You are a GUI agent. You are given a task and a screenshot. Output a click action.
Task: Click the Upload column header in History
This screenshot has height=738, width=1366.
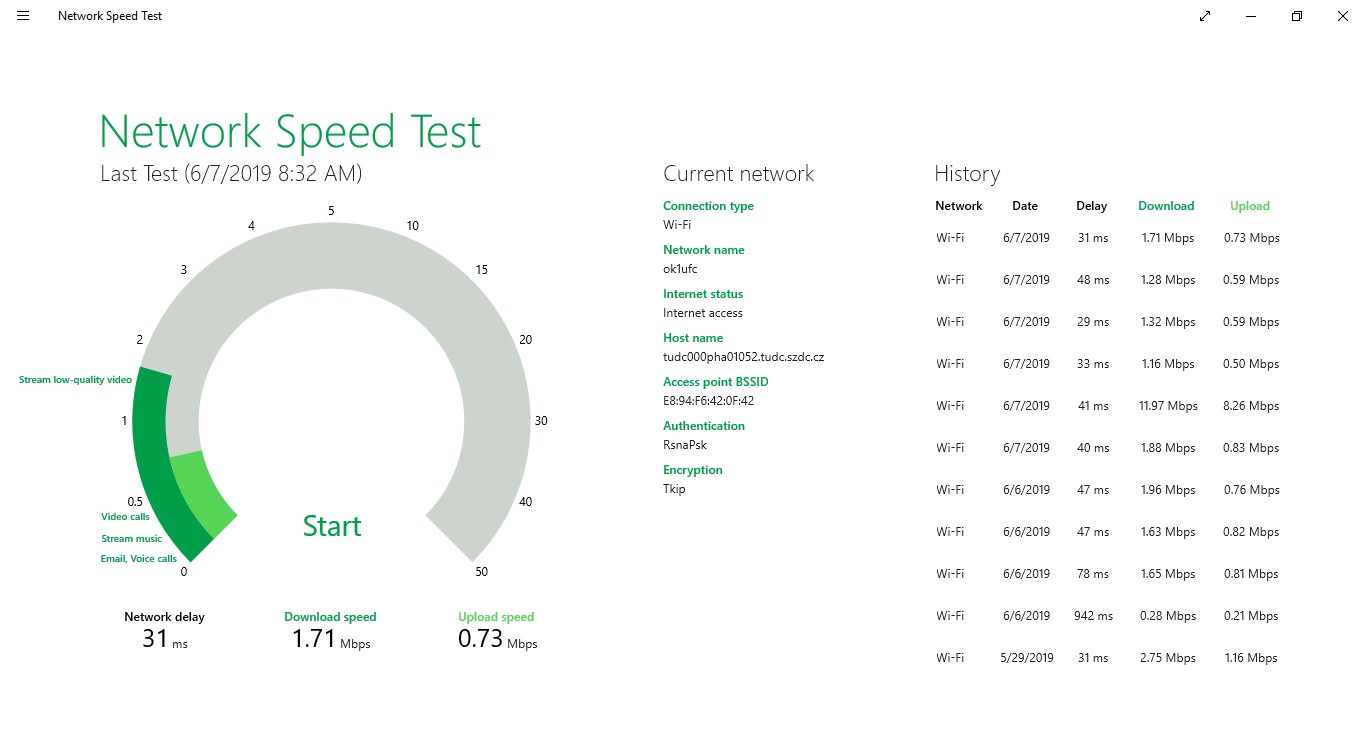(1249, 206)
